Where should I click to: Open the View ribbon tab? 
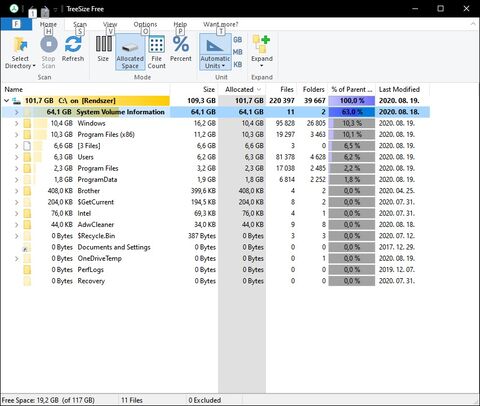(110, 24)
